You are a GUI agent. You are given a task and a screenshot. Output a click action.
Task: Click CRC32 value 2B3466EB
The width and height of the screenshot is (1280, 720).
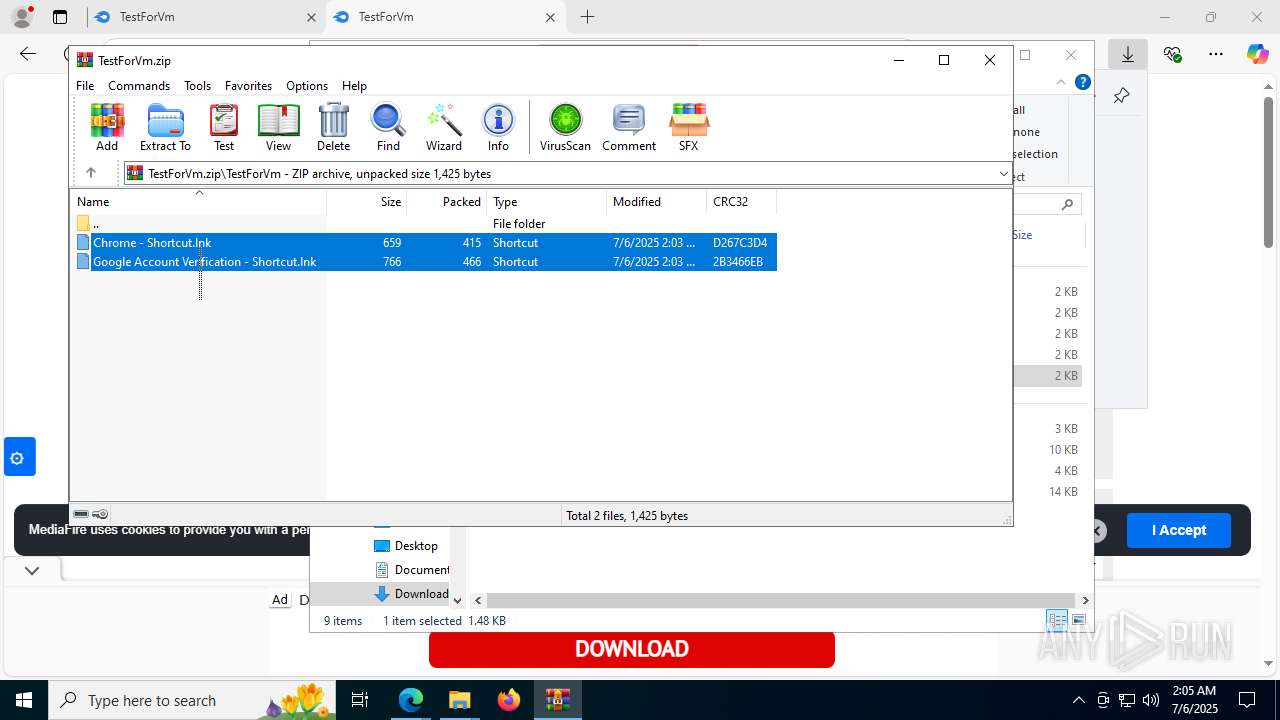click(738, 261)
